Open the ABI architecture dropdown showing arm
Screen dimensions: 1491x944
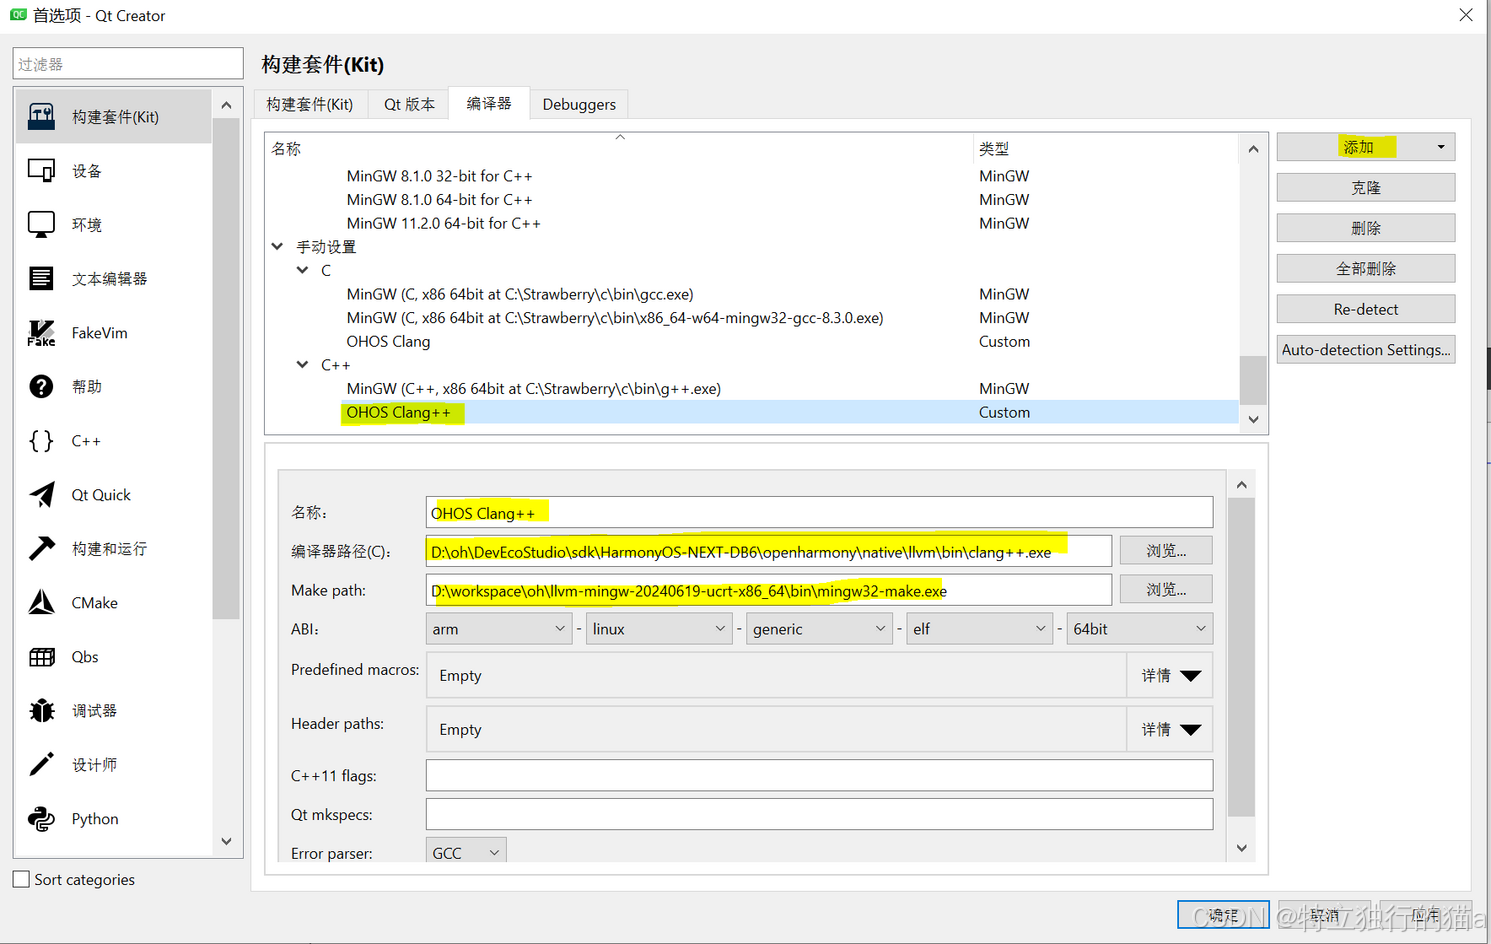click(x=498, y=629)
